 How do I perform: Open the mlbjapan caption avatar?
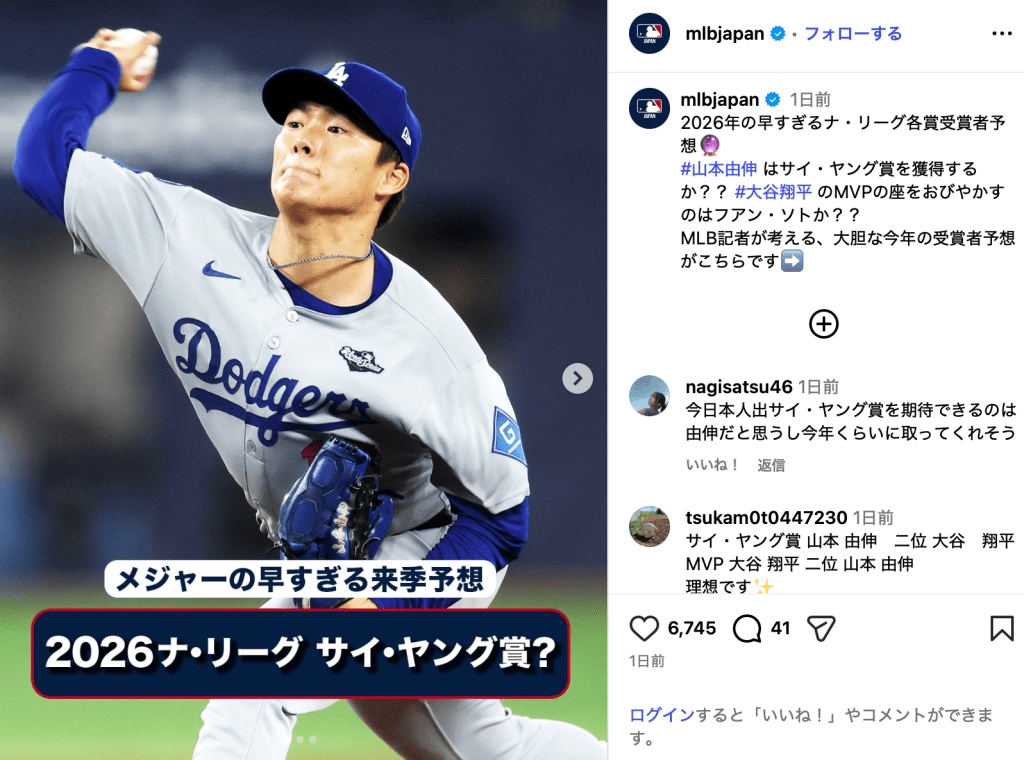point(649,108)
